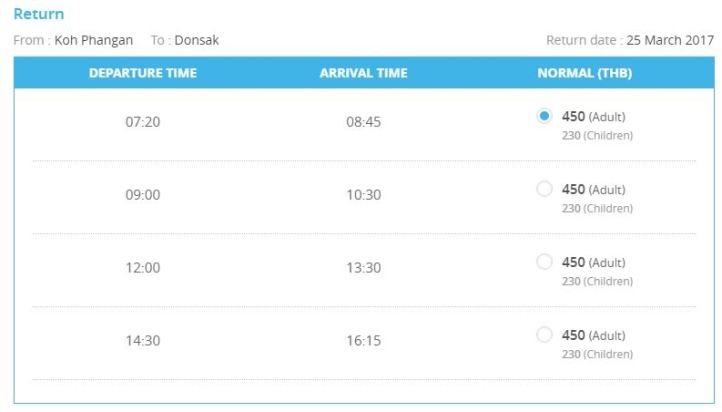This screenshot has height=412, width=722.
Task: Click the 10:30 arrival time cell
Action: click(363, 195)
